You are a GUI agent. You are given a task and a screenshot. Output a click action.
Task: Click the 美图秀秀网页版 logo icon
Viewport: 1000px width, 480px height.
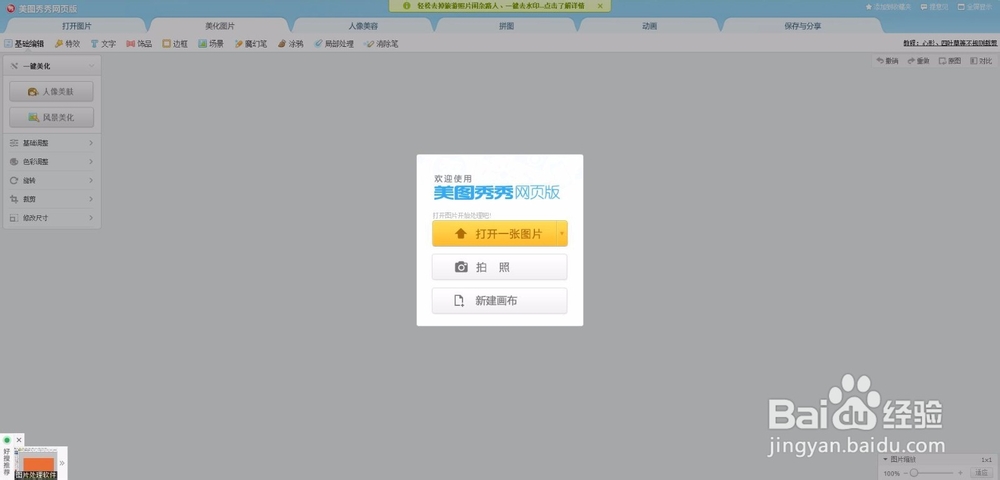(10, 8)
